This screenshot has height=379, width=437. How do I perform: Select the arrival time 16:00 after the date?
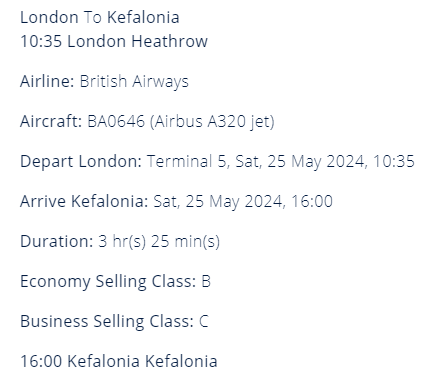(x=312, y=201)
